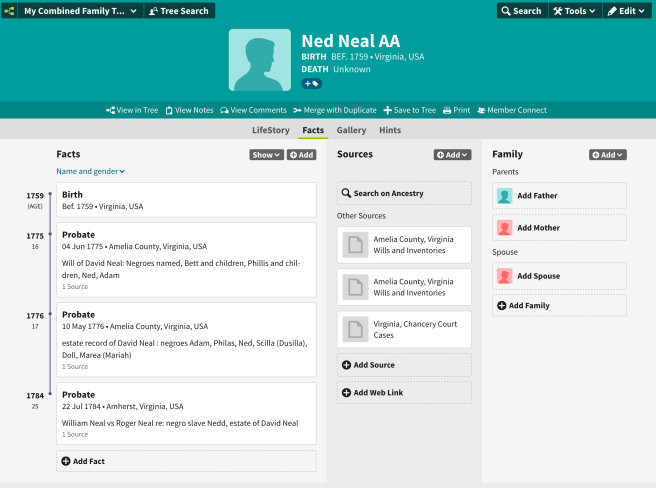656x488 pixels.
Task: Open the 1776 Probate fact
Action: [x=187, y=340]
